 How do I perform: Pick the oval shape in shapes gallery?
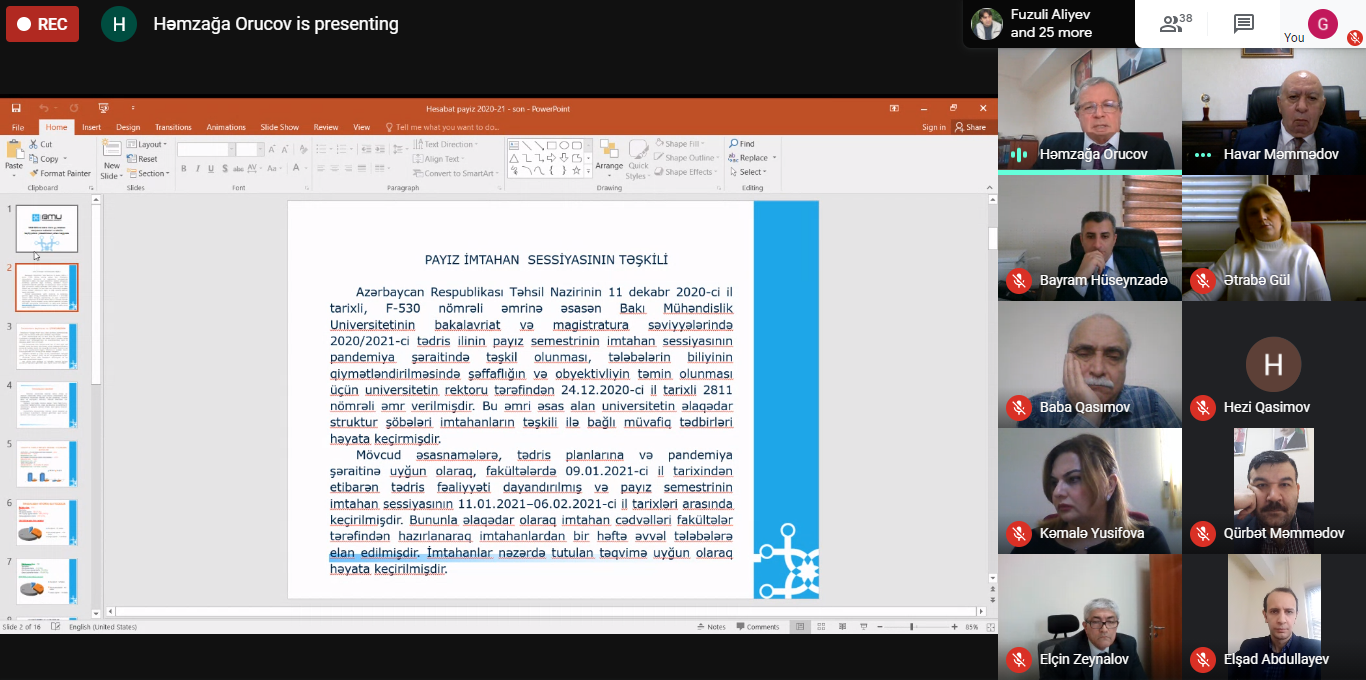pos(564,145)
